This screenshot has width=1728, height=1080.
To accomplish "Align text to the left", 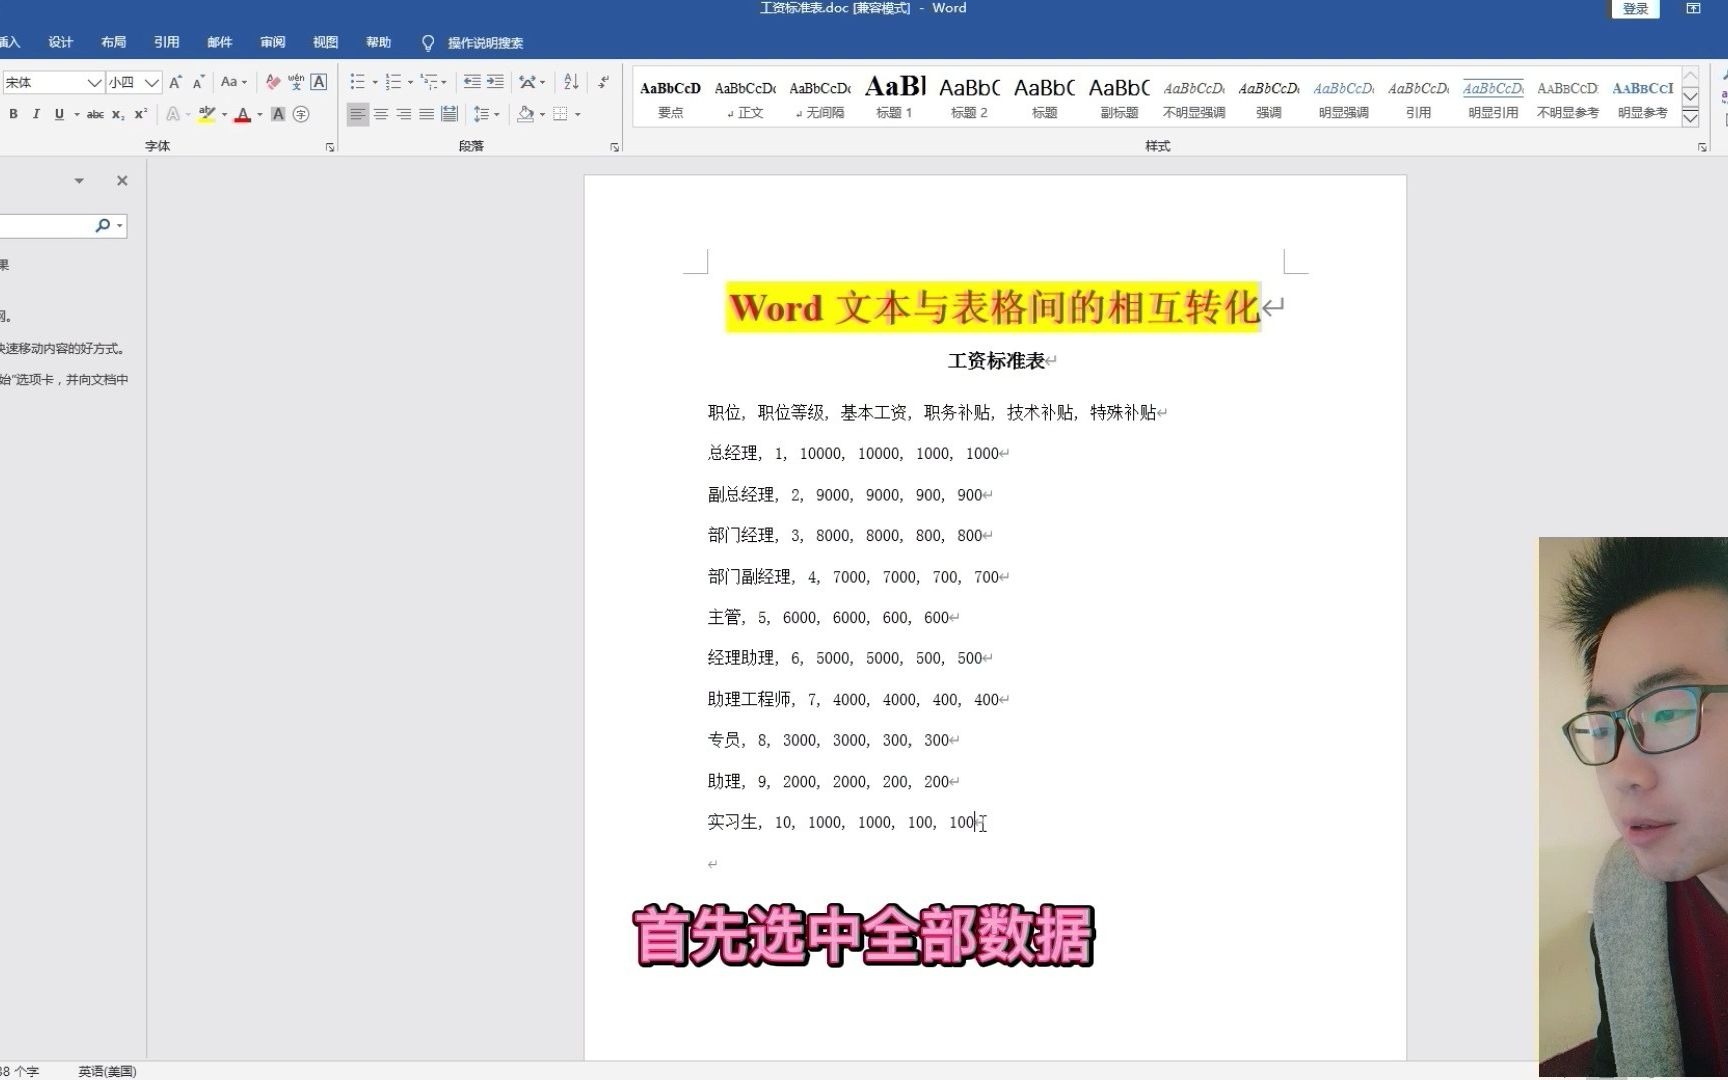I will 357,114.
